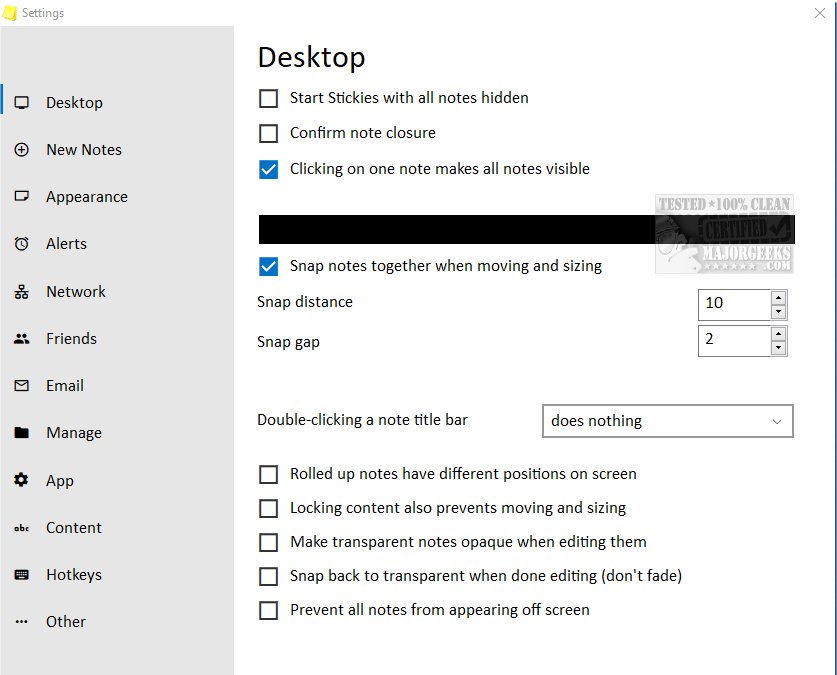Open the Other settings category

(65, 622)
